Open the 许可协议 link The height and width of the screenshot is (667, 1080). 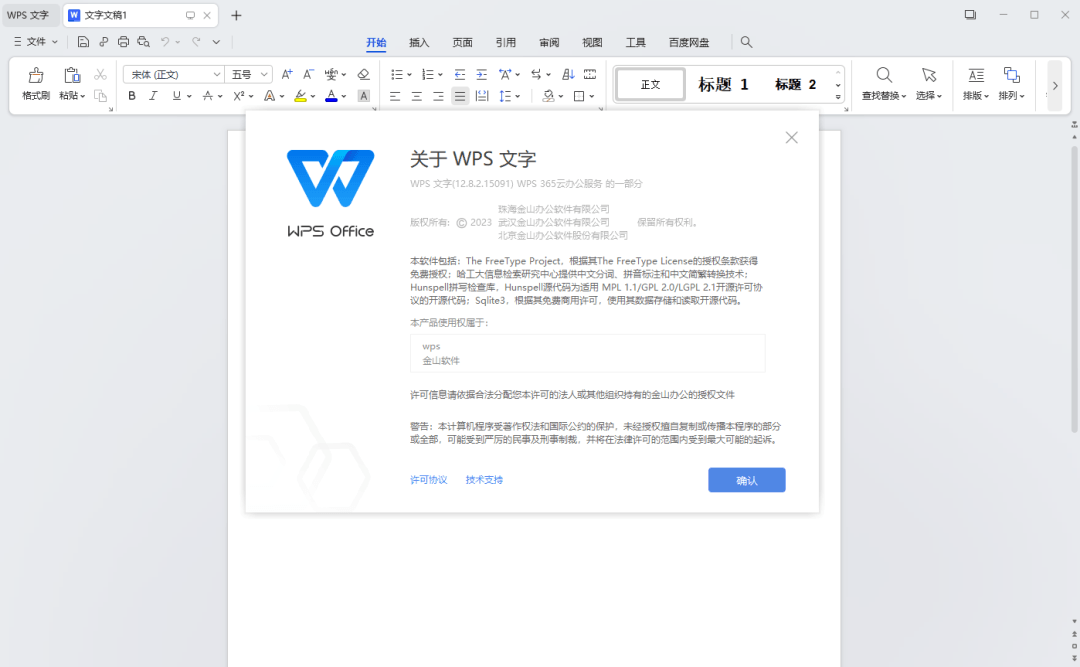tap(428, 480)
